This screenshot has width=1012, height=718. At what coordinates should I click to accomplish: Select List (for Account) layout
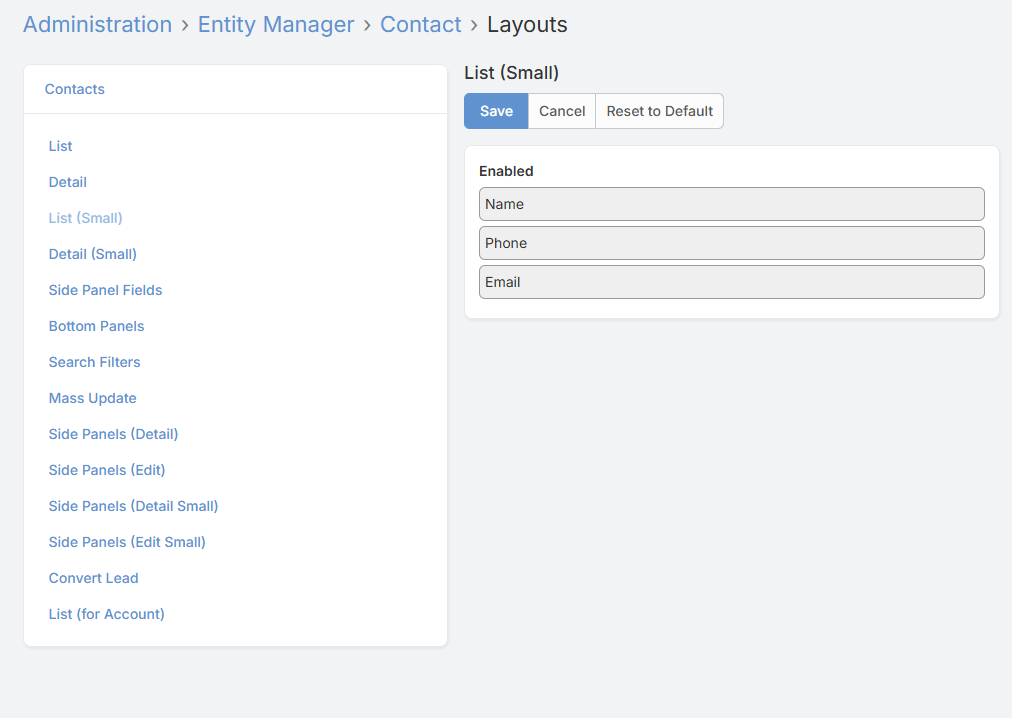click(x=106, y=614)
